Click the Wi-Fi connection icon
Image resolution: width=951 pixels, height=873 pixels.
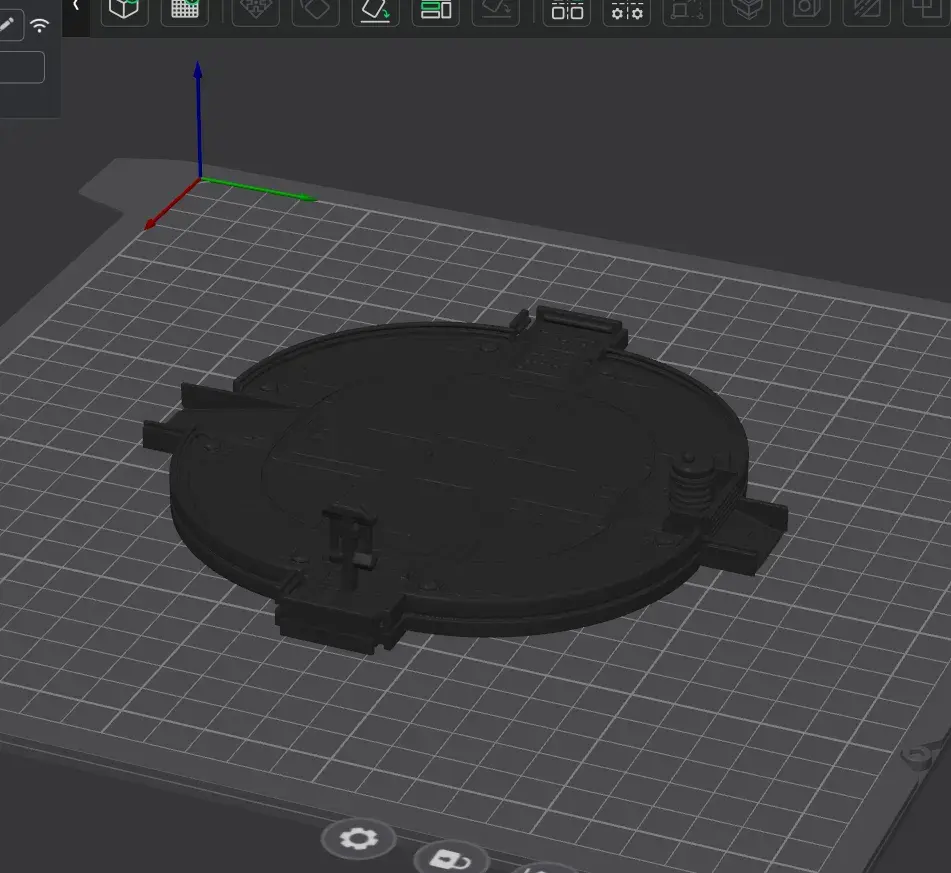point(39,25)
